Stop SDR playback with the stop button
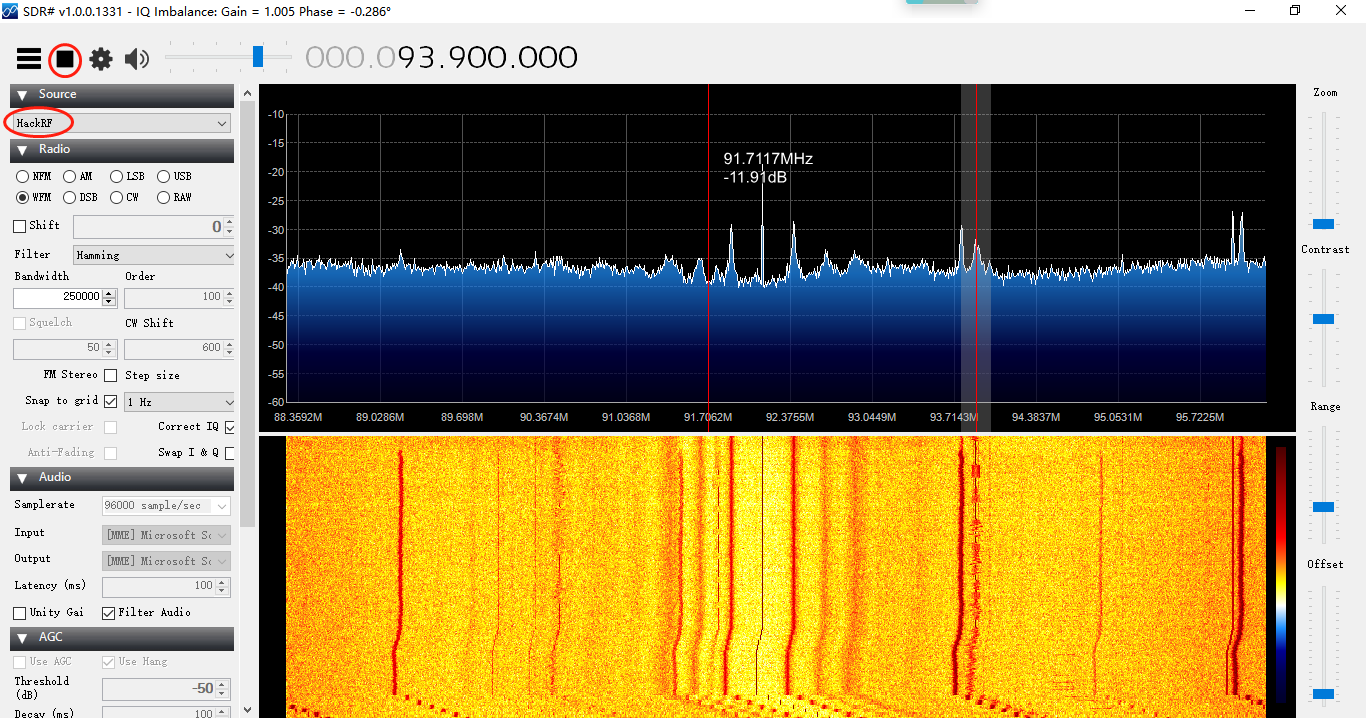The width and height of the screenshot is (1366, 718). click(x=64, y=59)
